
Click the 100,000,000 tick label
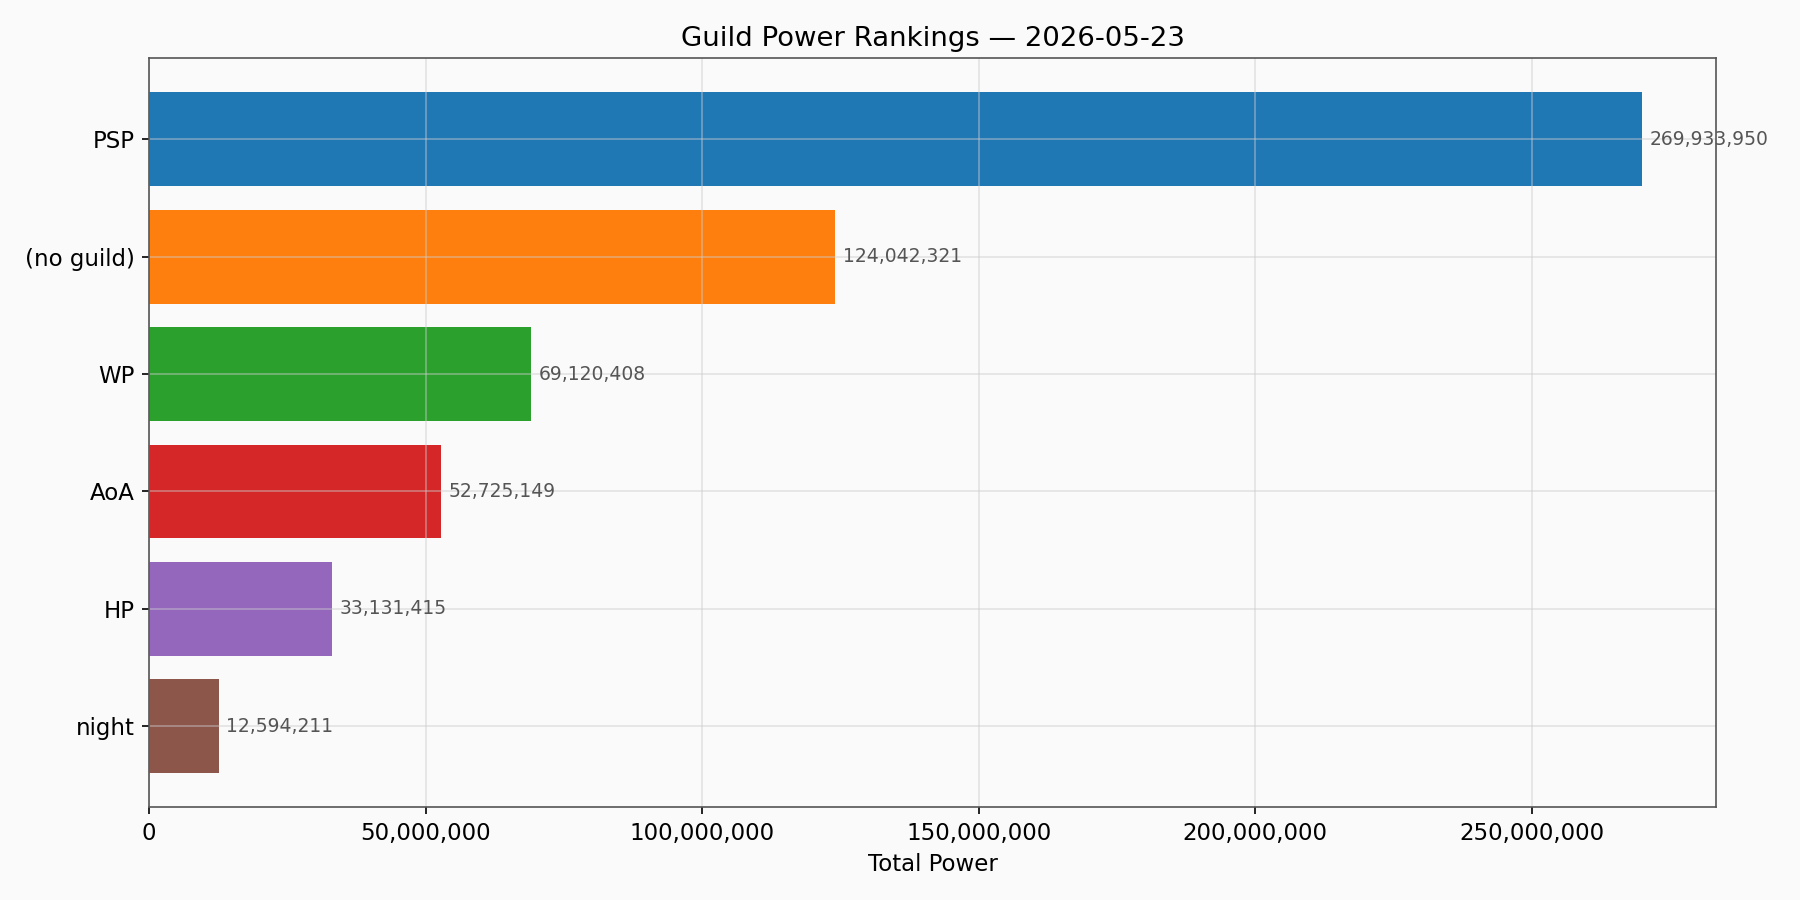tap(702, 832)
